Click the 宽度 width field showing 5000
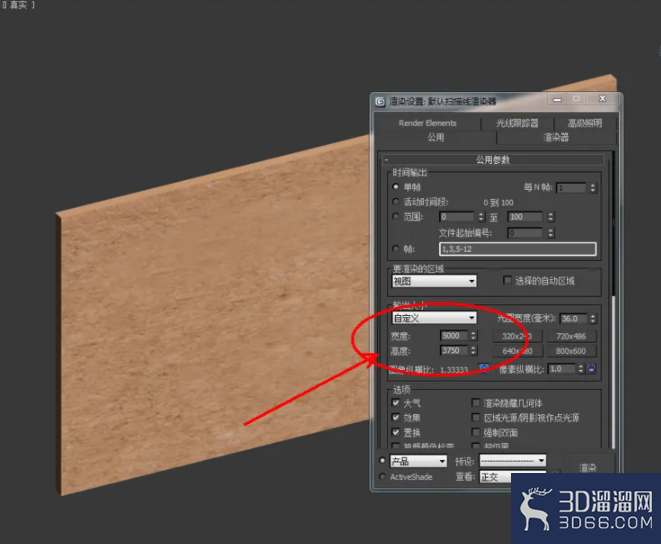 coord(454,336)
